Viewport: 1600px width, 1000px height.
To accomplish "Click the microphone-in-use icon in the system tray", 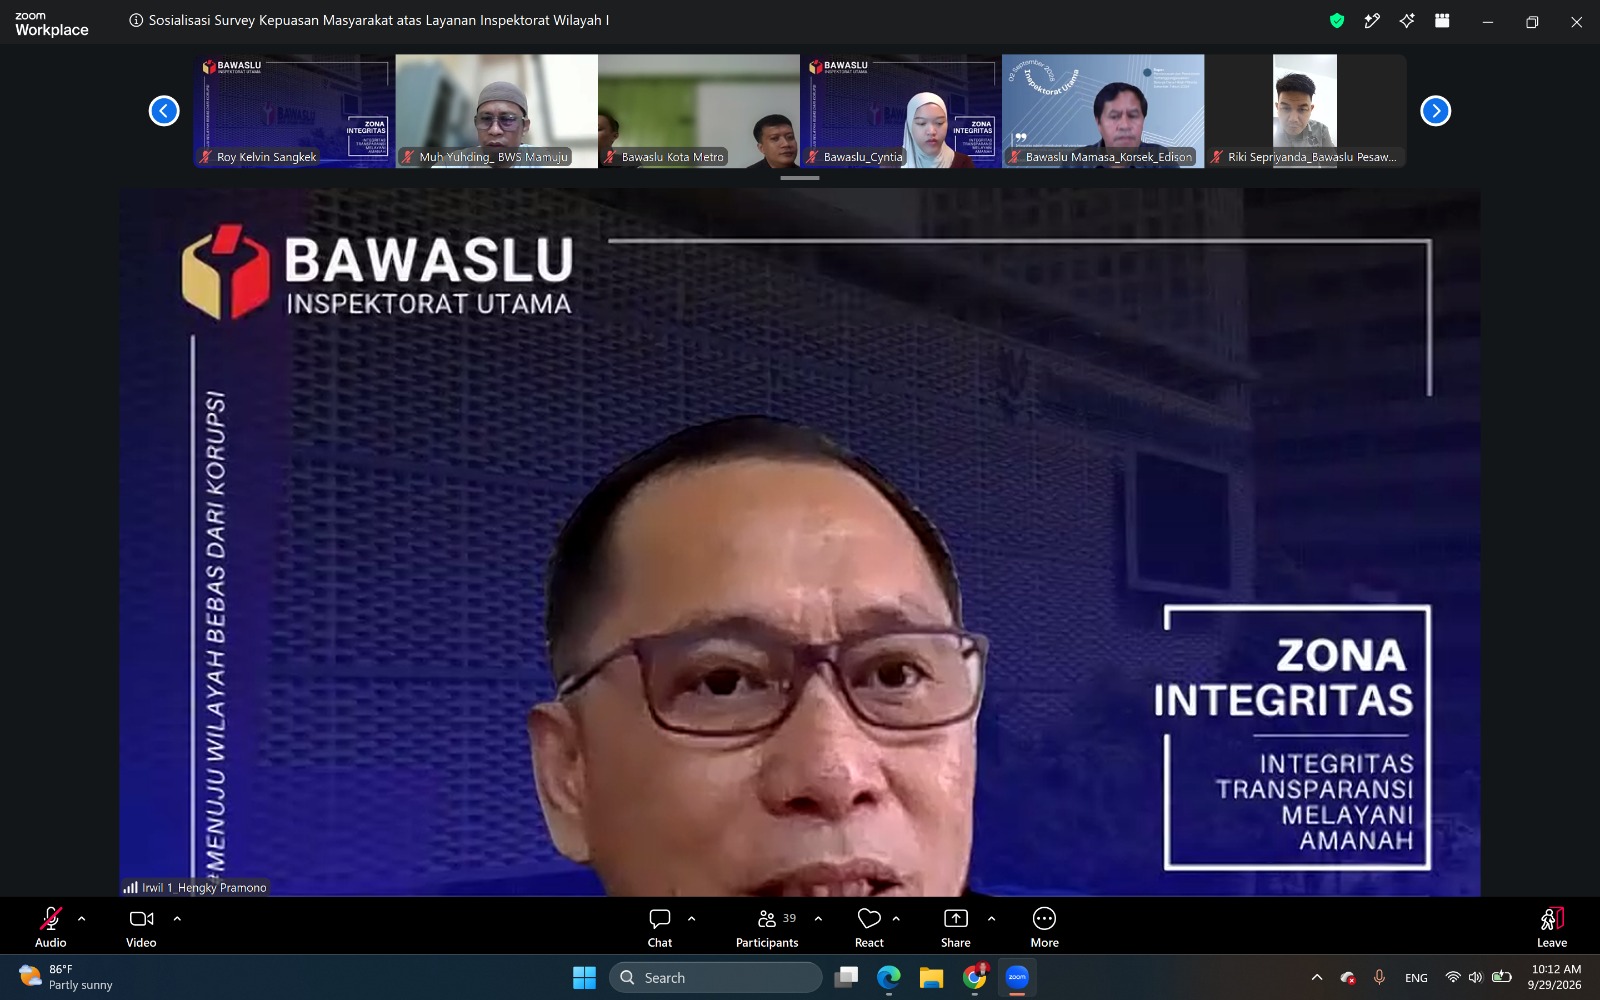I will (1380, 977).
